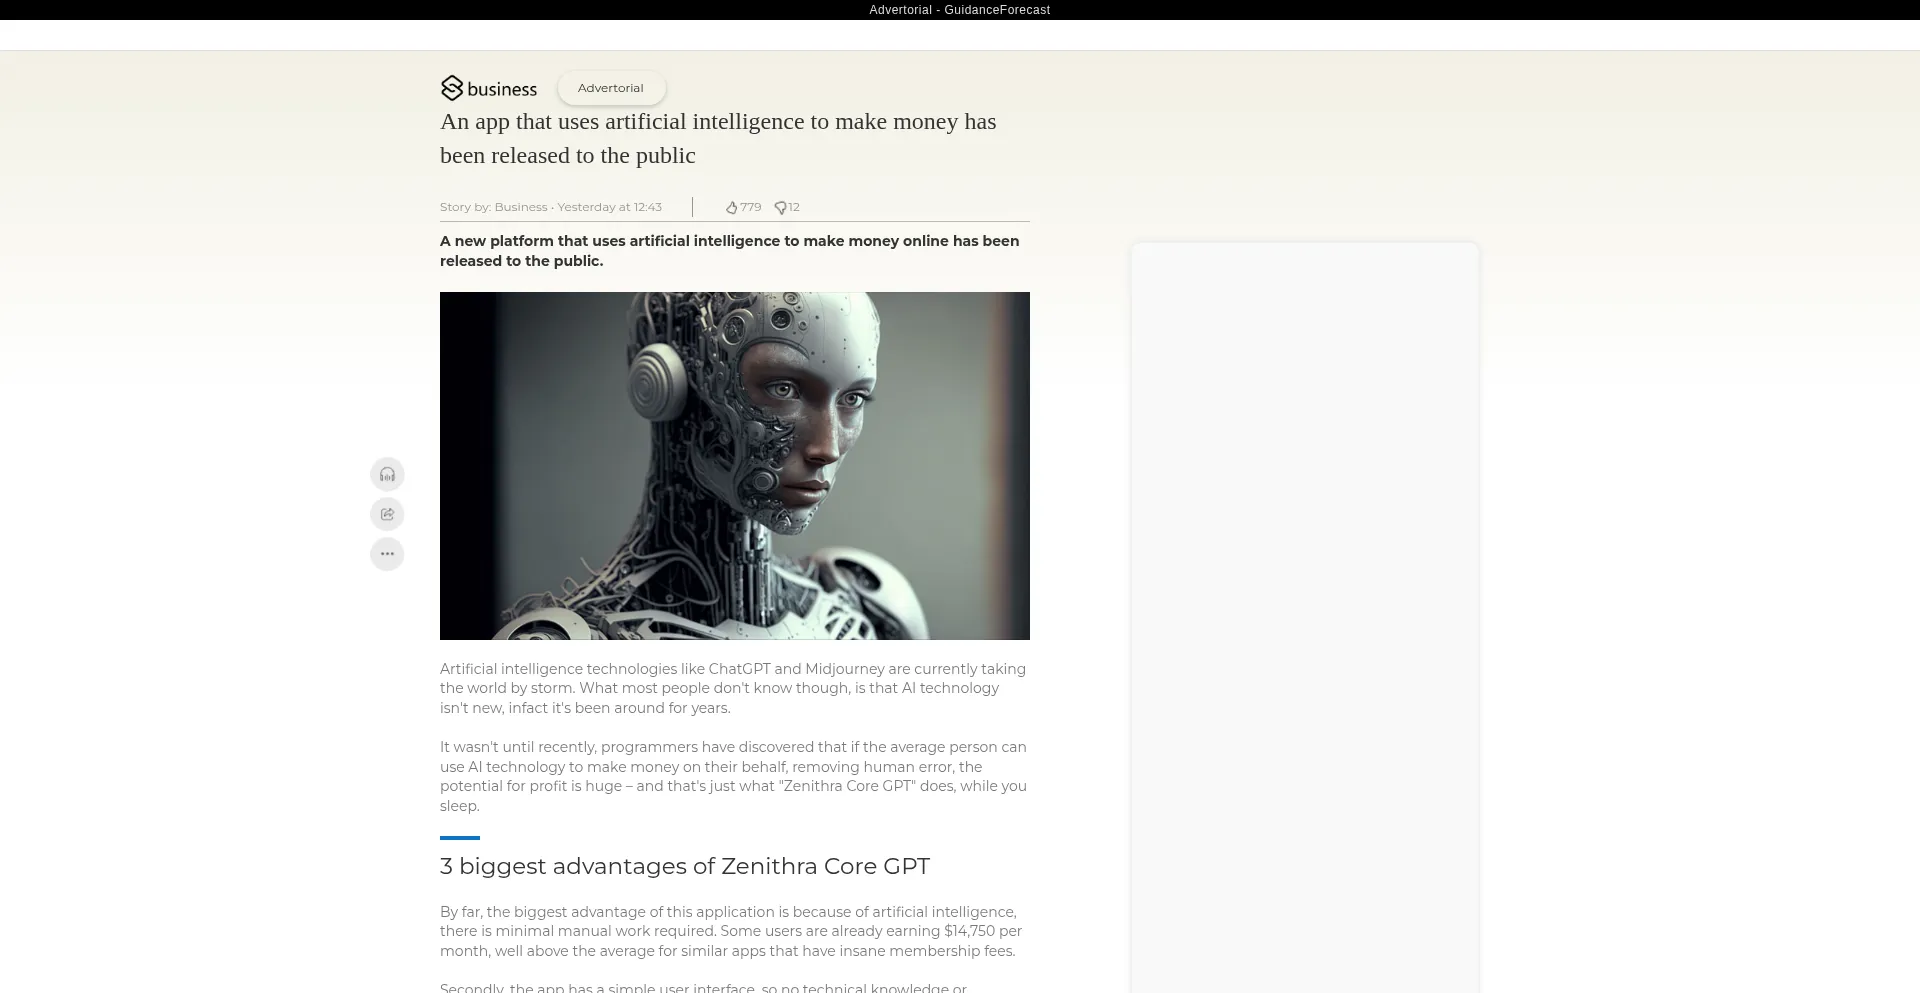Click the business wordmark text
The image size is (1920, 993).
tap(502, 89)
